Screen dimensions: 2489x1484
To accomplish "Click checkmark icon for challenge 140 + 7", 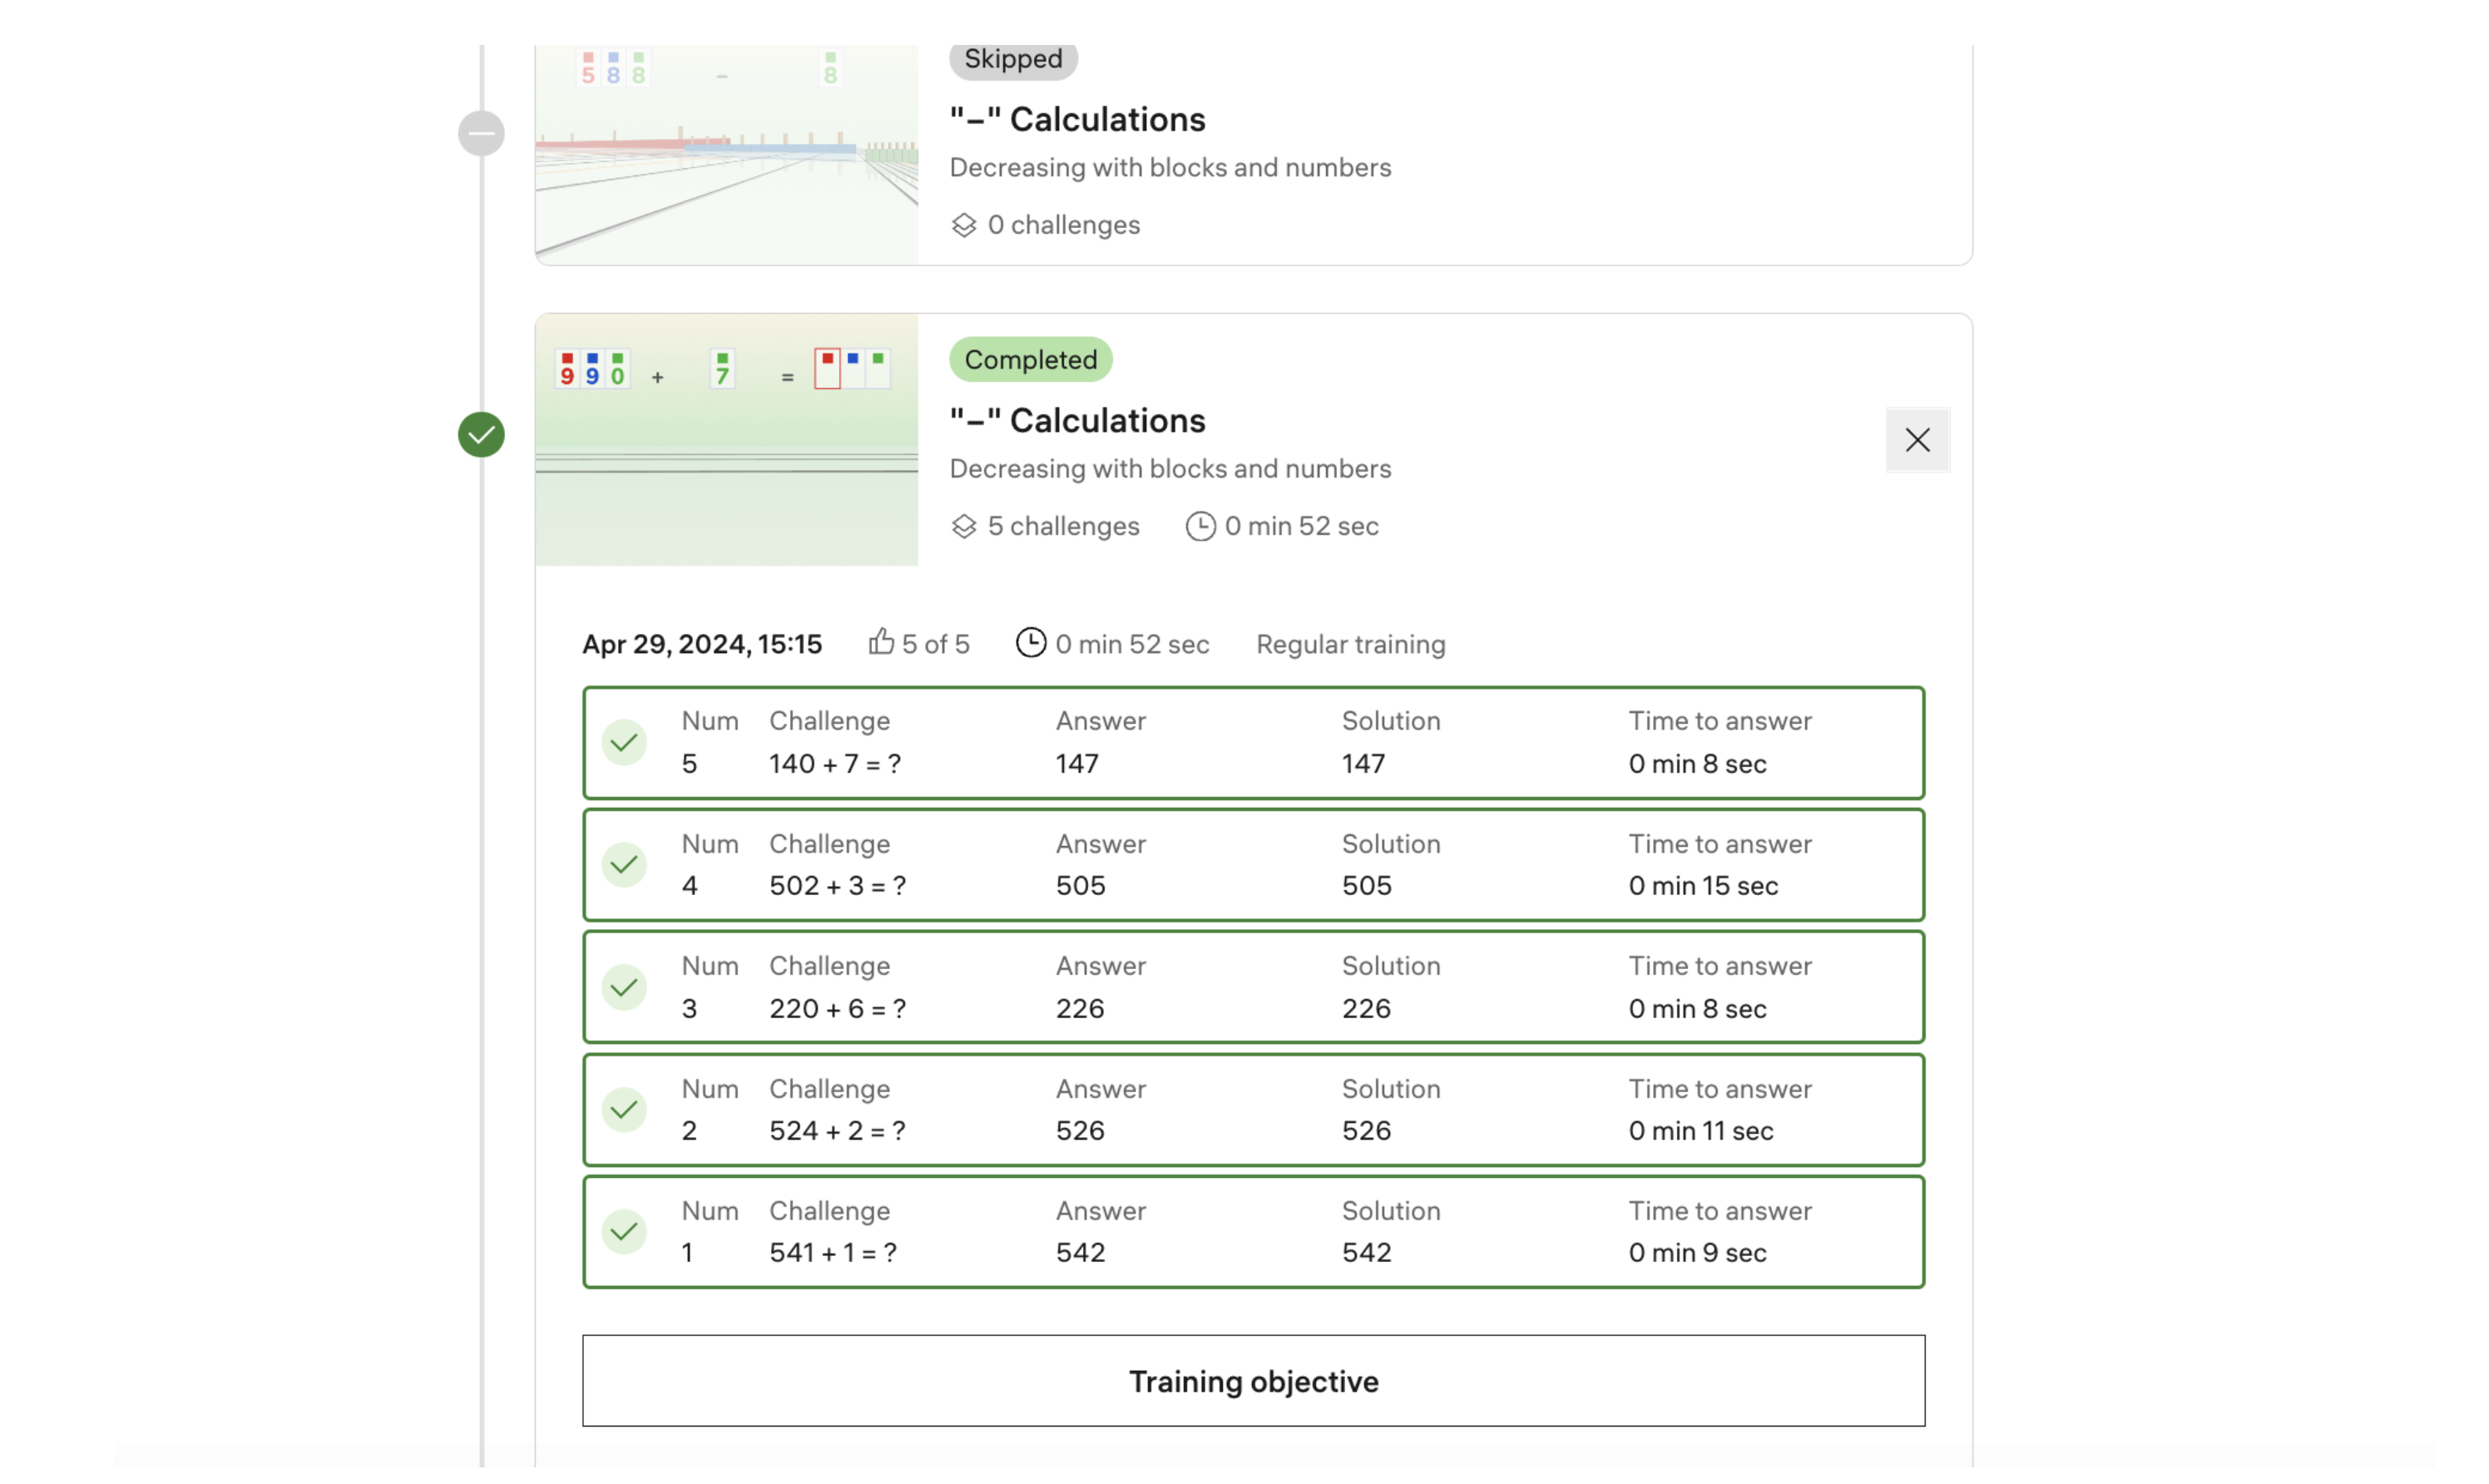I will 624,743.
